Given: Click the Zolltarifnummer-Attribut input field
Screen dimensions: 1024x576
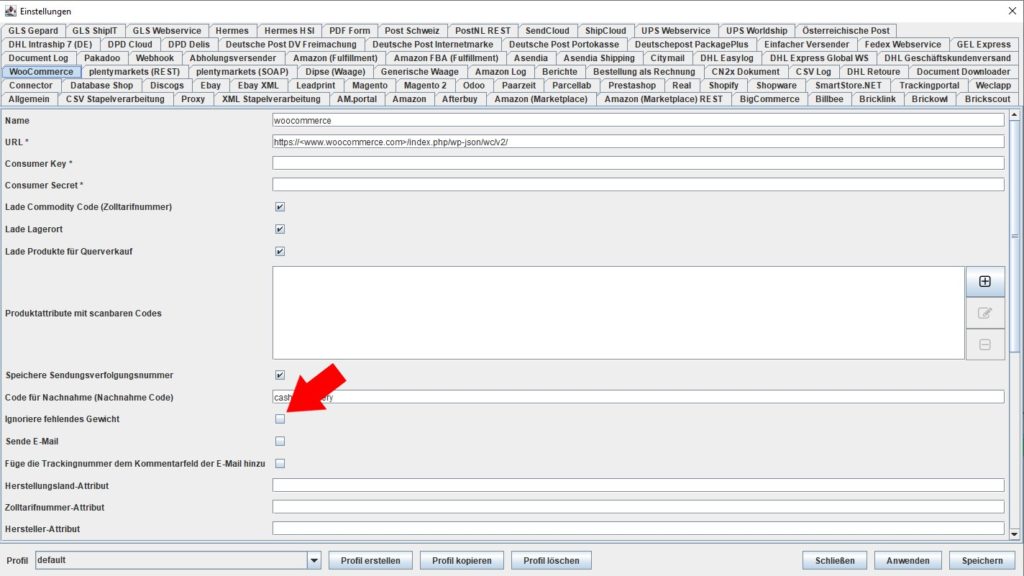Looking at the screenshot, I should click(x=638, y=507).
